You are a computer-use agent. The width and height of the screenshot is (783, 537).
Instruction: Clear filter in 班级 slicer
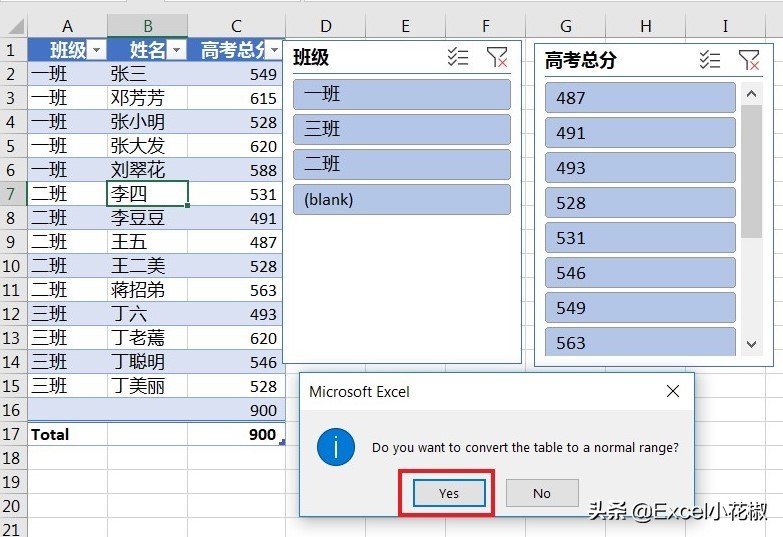coord(497,57)
